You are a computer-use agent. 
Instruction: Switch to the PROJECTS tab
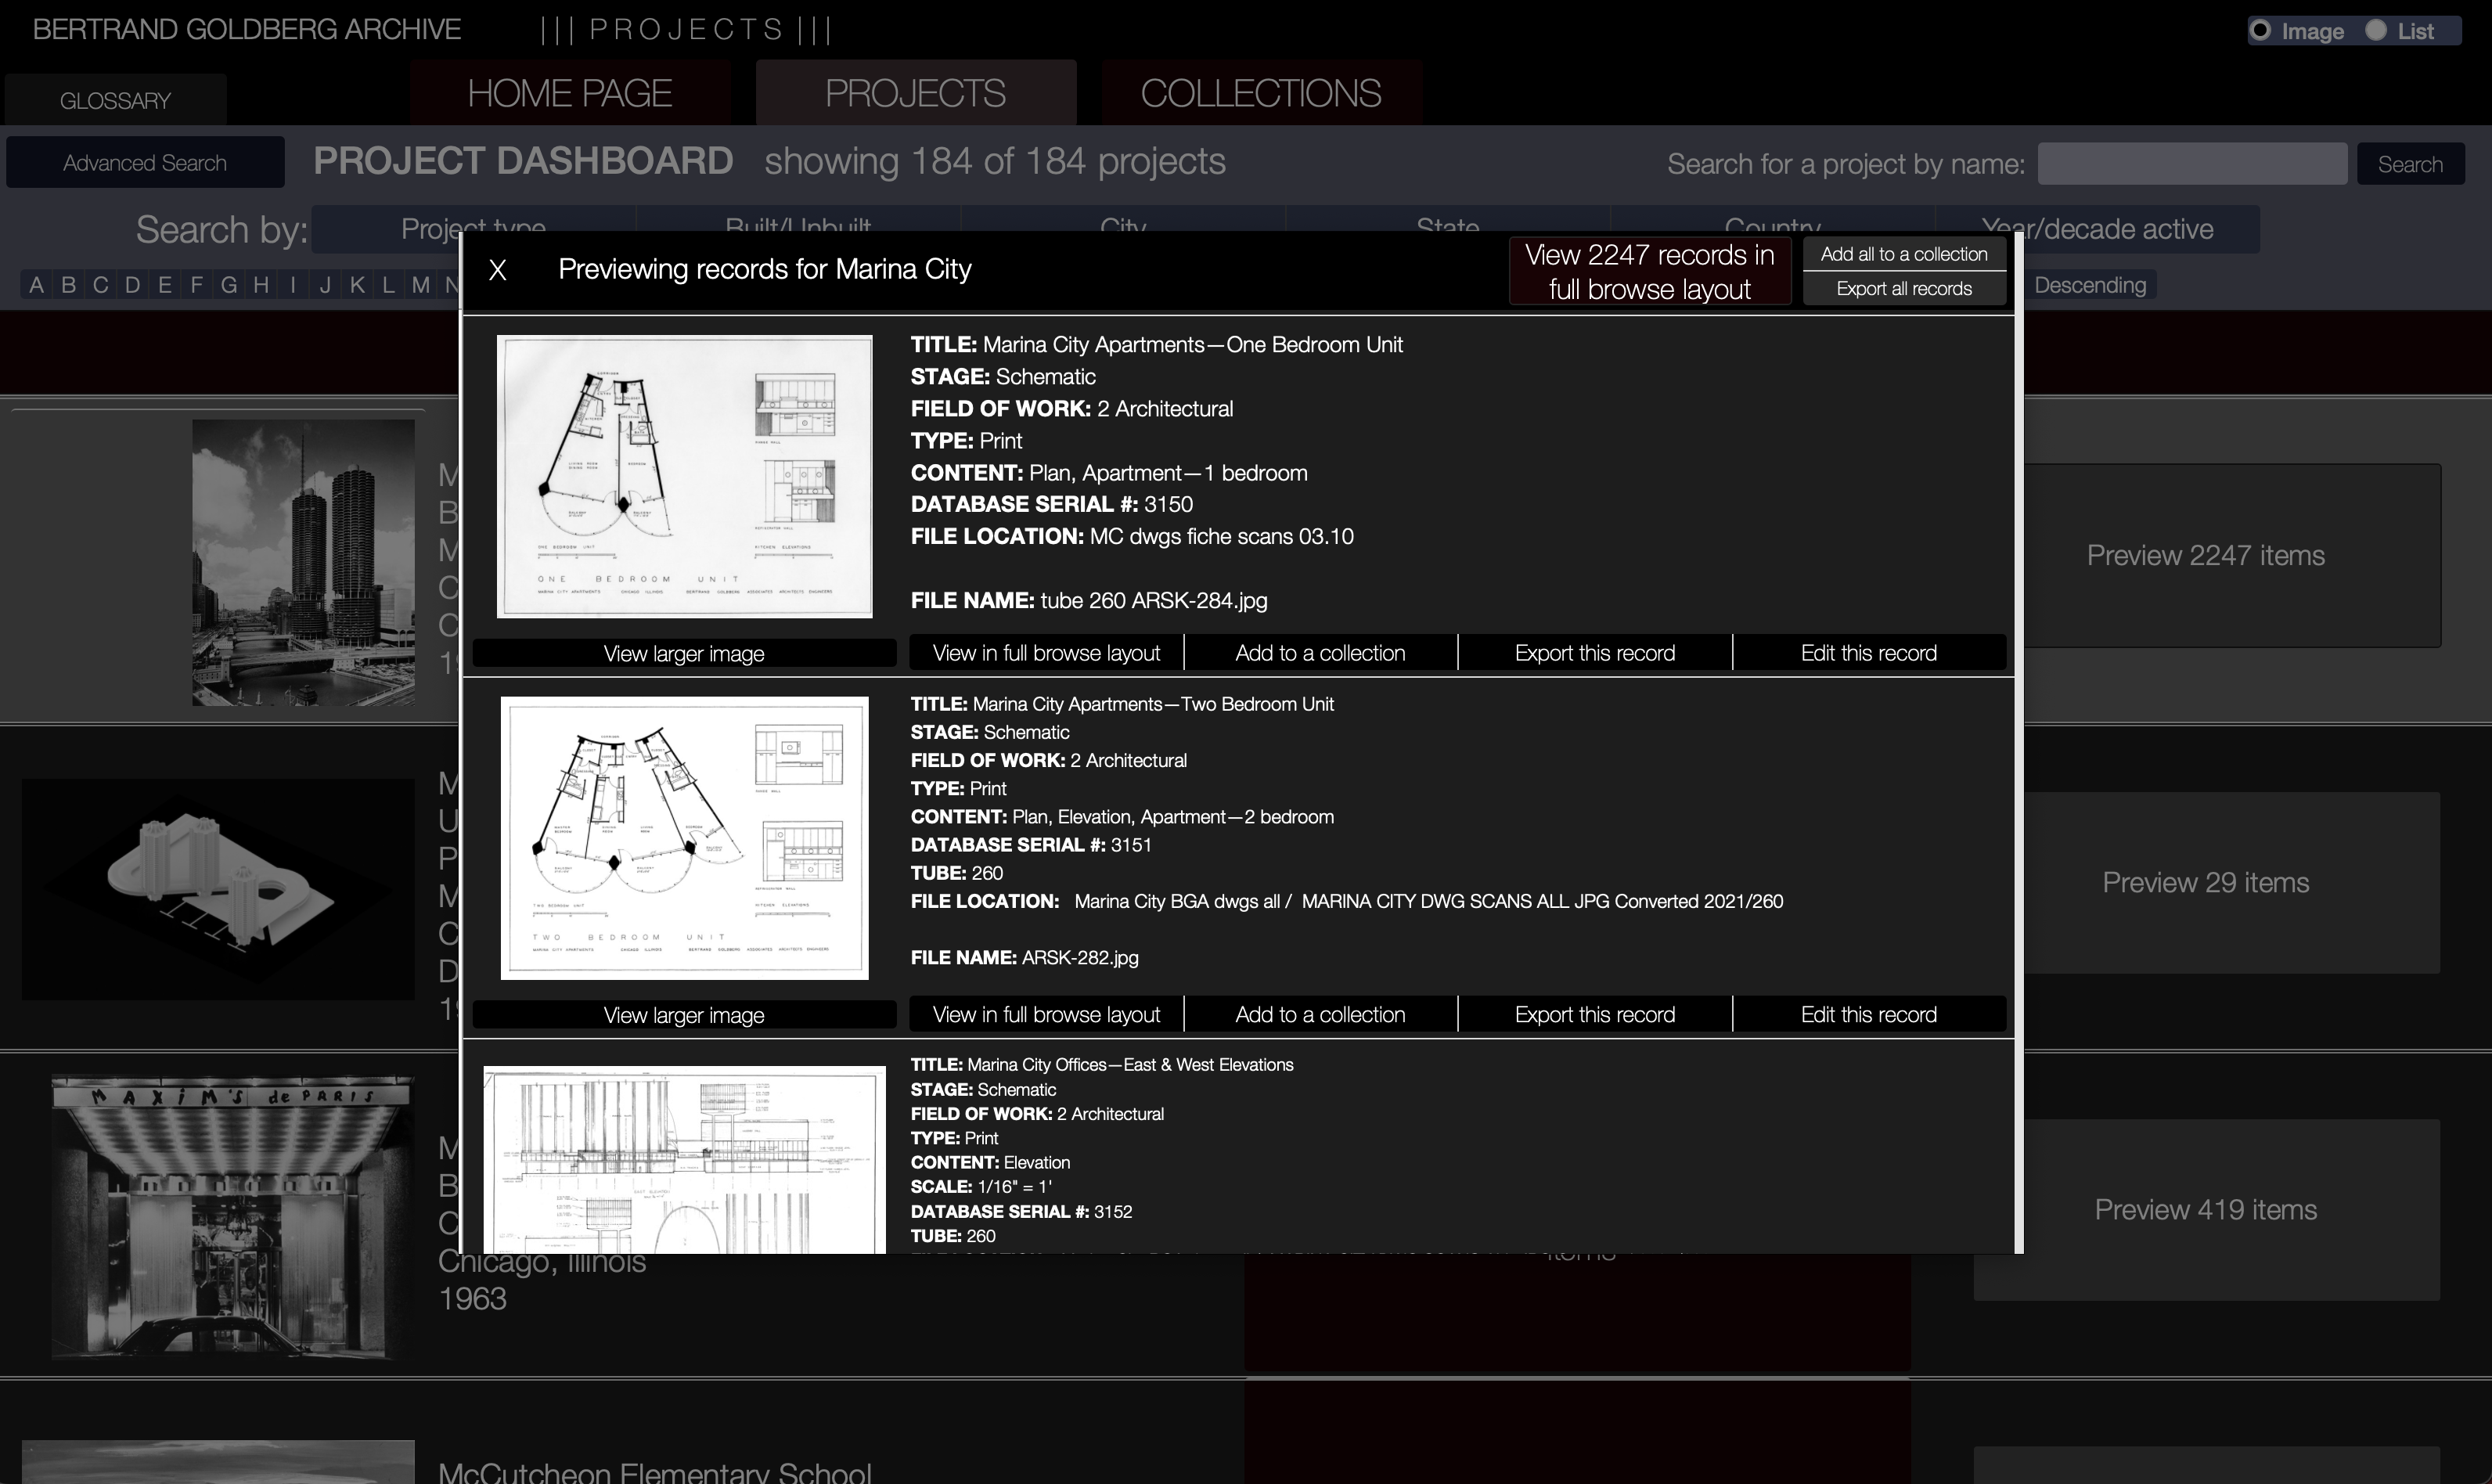pos(915,93)
